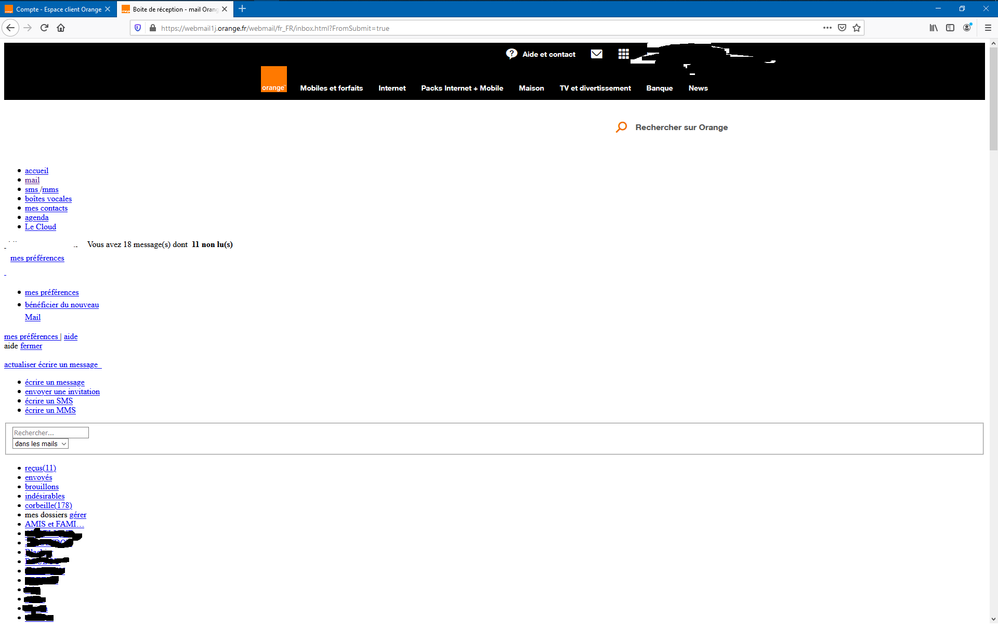Open the boîtes vocales link
Viewport: 998px width, 624px height.
click(x=48, y=199)
